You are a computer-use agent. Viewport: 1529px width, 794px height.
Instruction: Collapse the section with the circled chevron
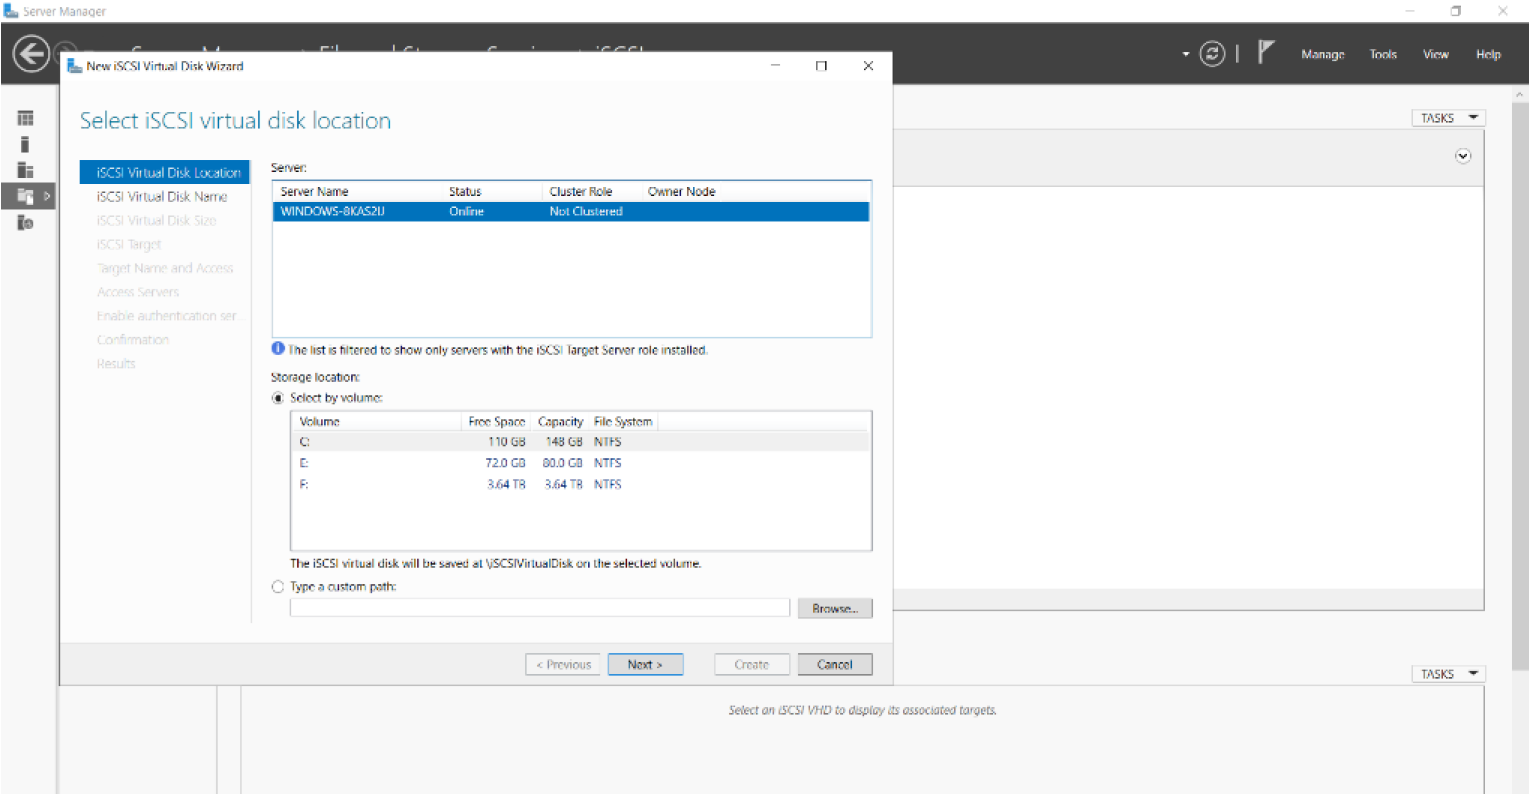(1463, 156)
